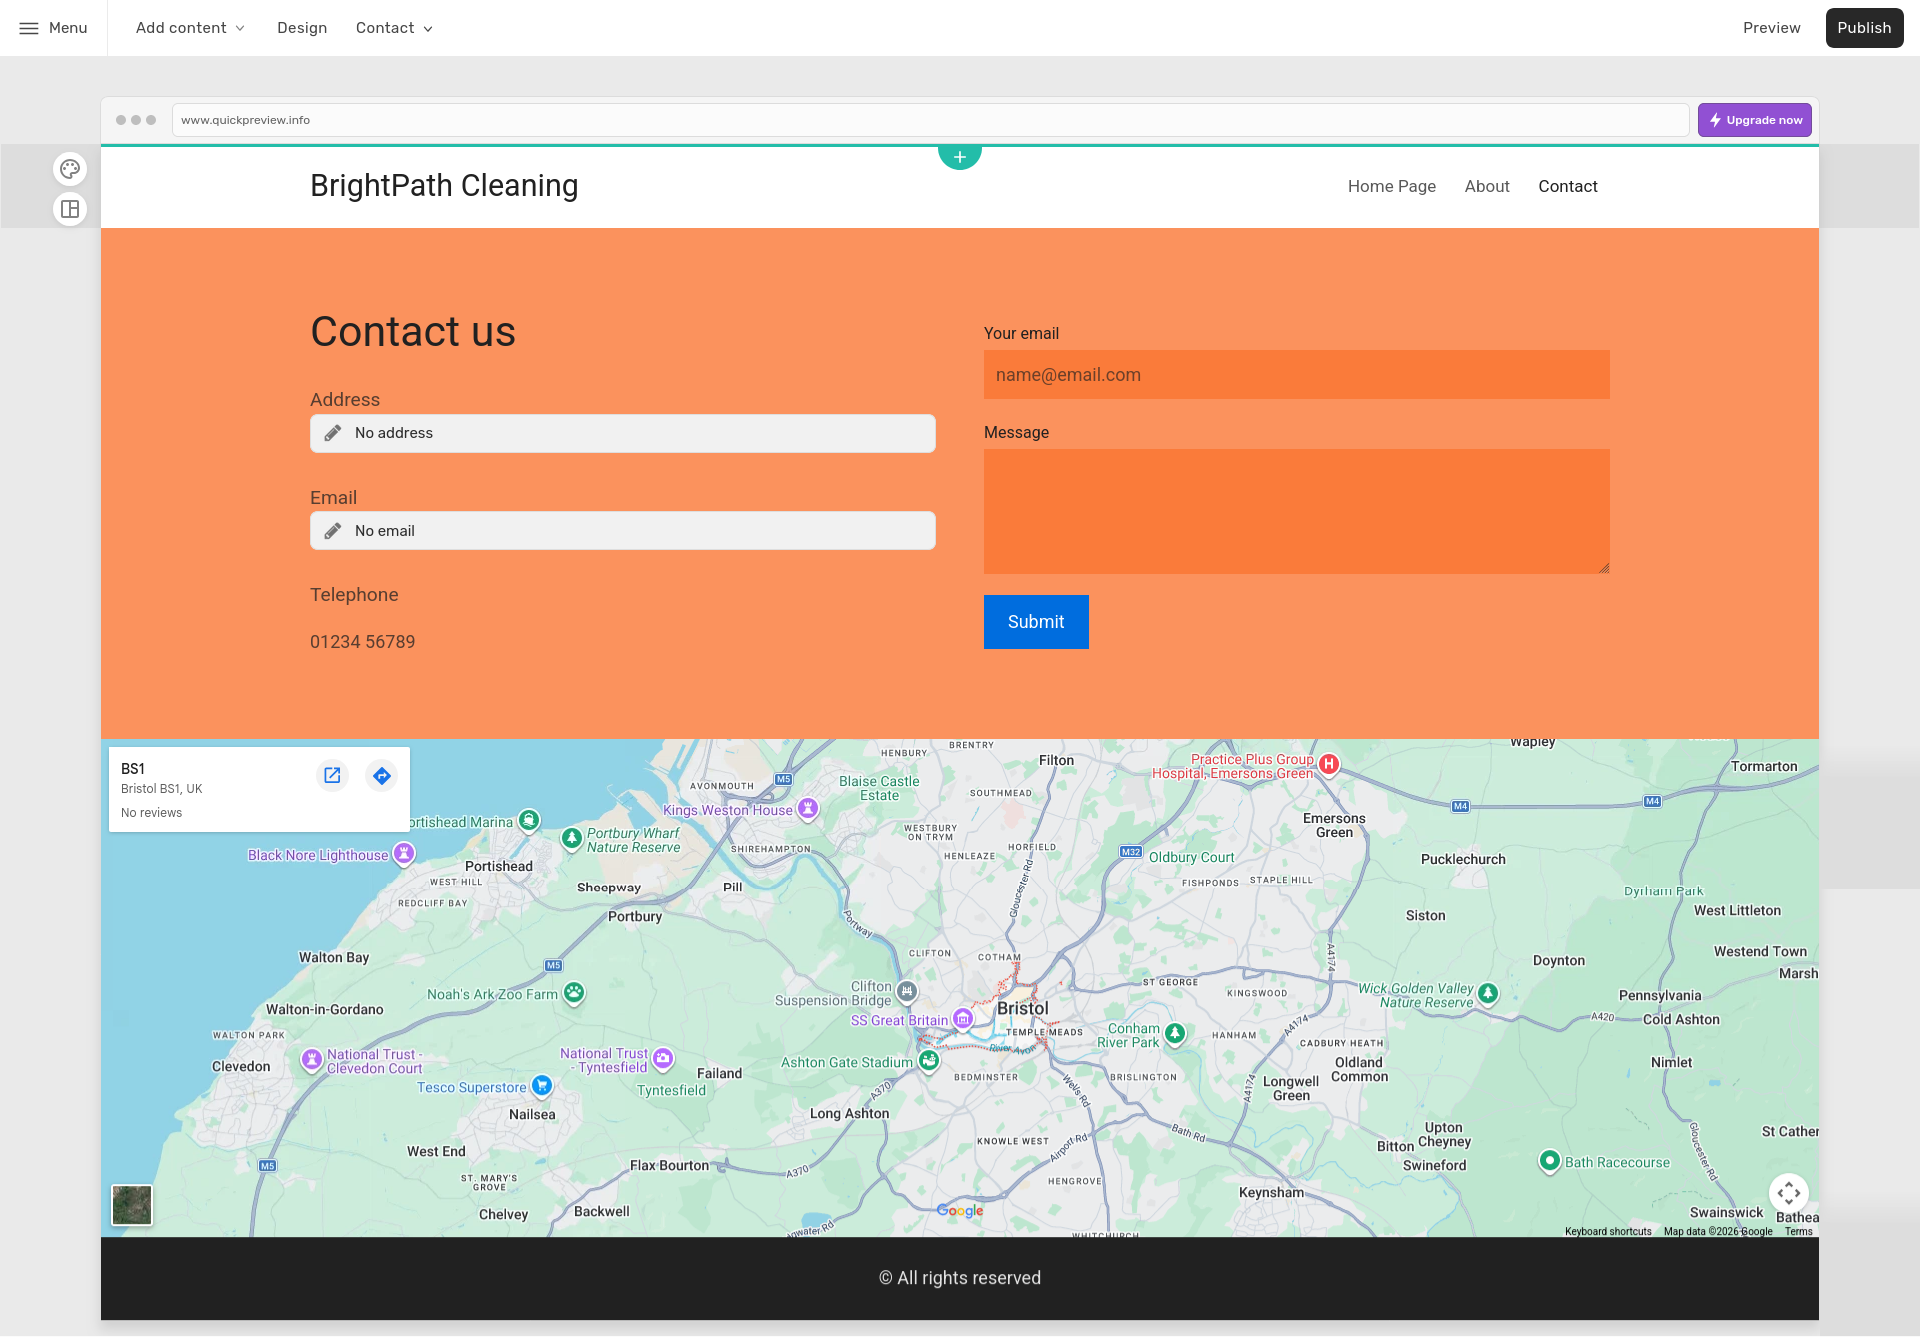The height and width of the screenshot is (1337, 1920).
Task: Open the Design menu
Action: [302, 28]
